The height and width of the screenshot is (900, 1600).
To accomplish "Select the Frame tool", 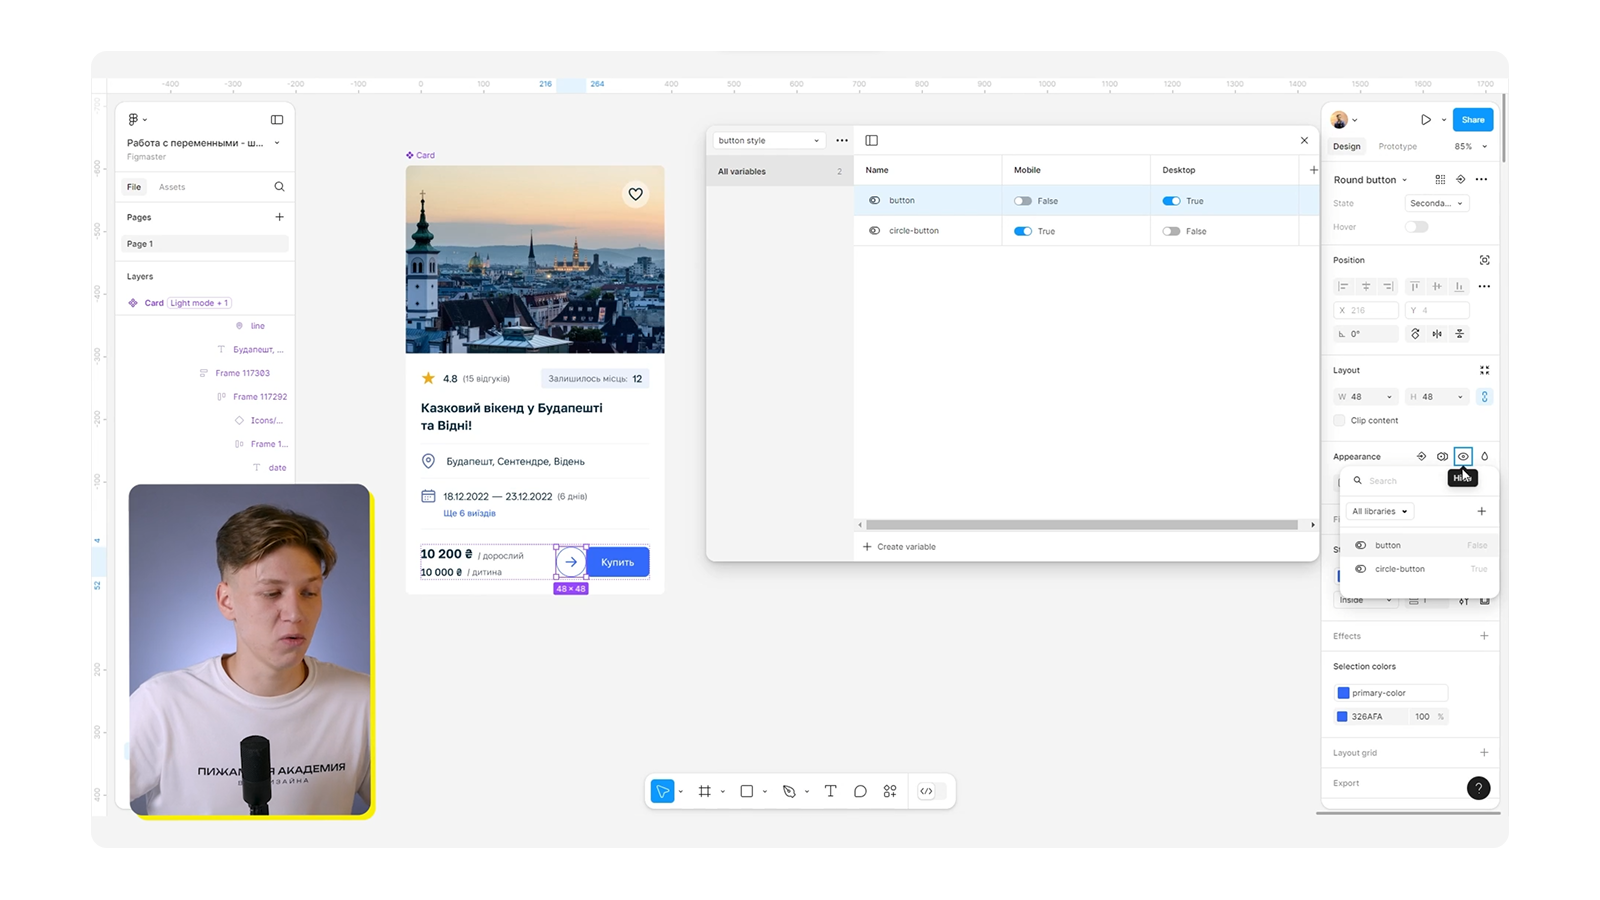I will pyautogui.click(x=705, y=791).
